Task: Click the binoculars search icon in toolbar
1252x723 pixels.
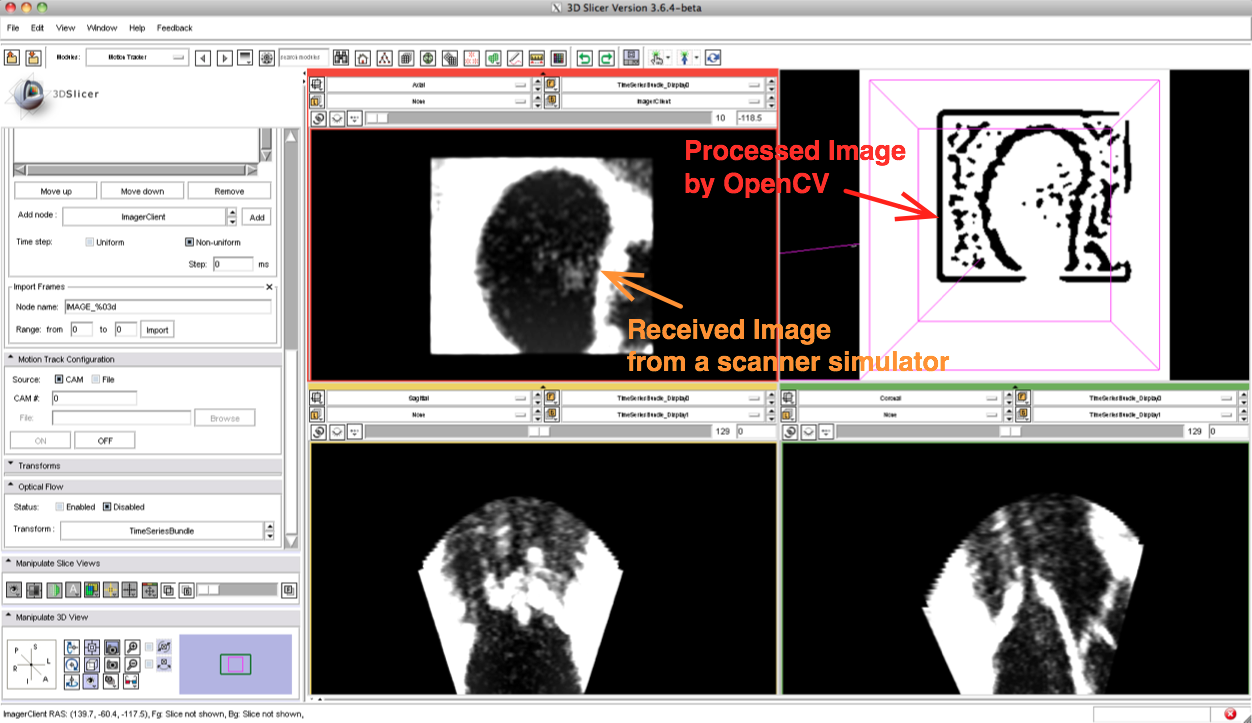Action: [340, 58]
